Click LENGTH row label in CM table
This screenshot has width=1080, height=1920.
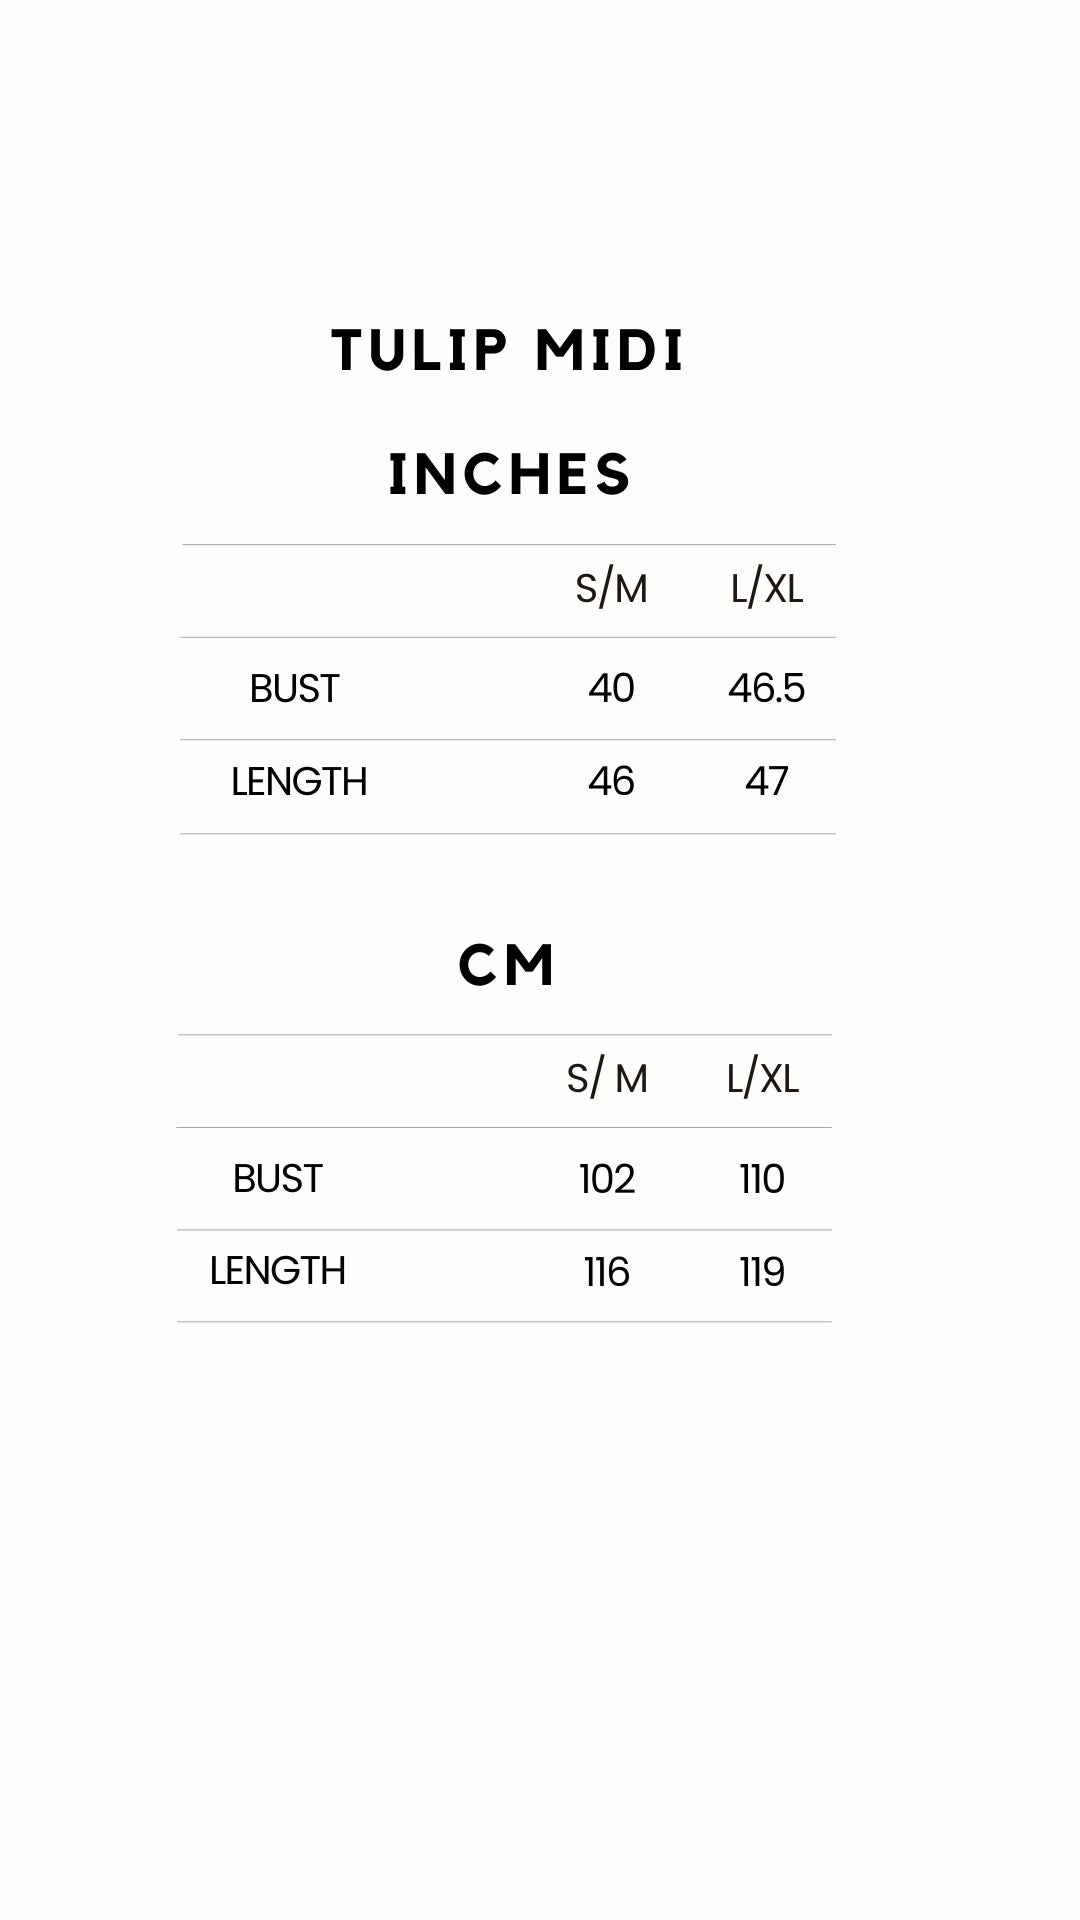pos(277,1271)
